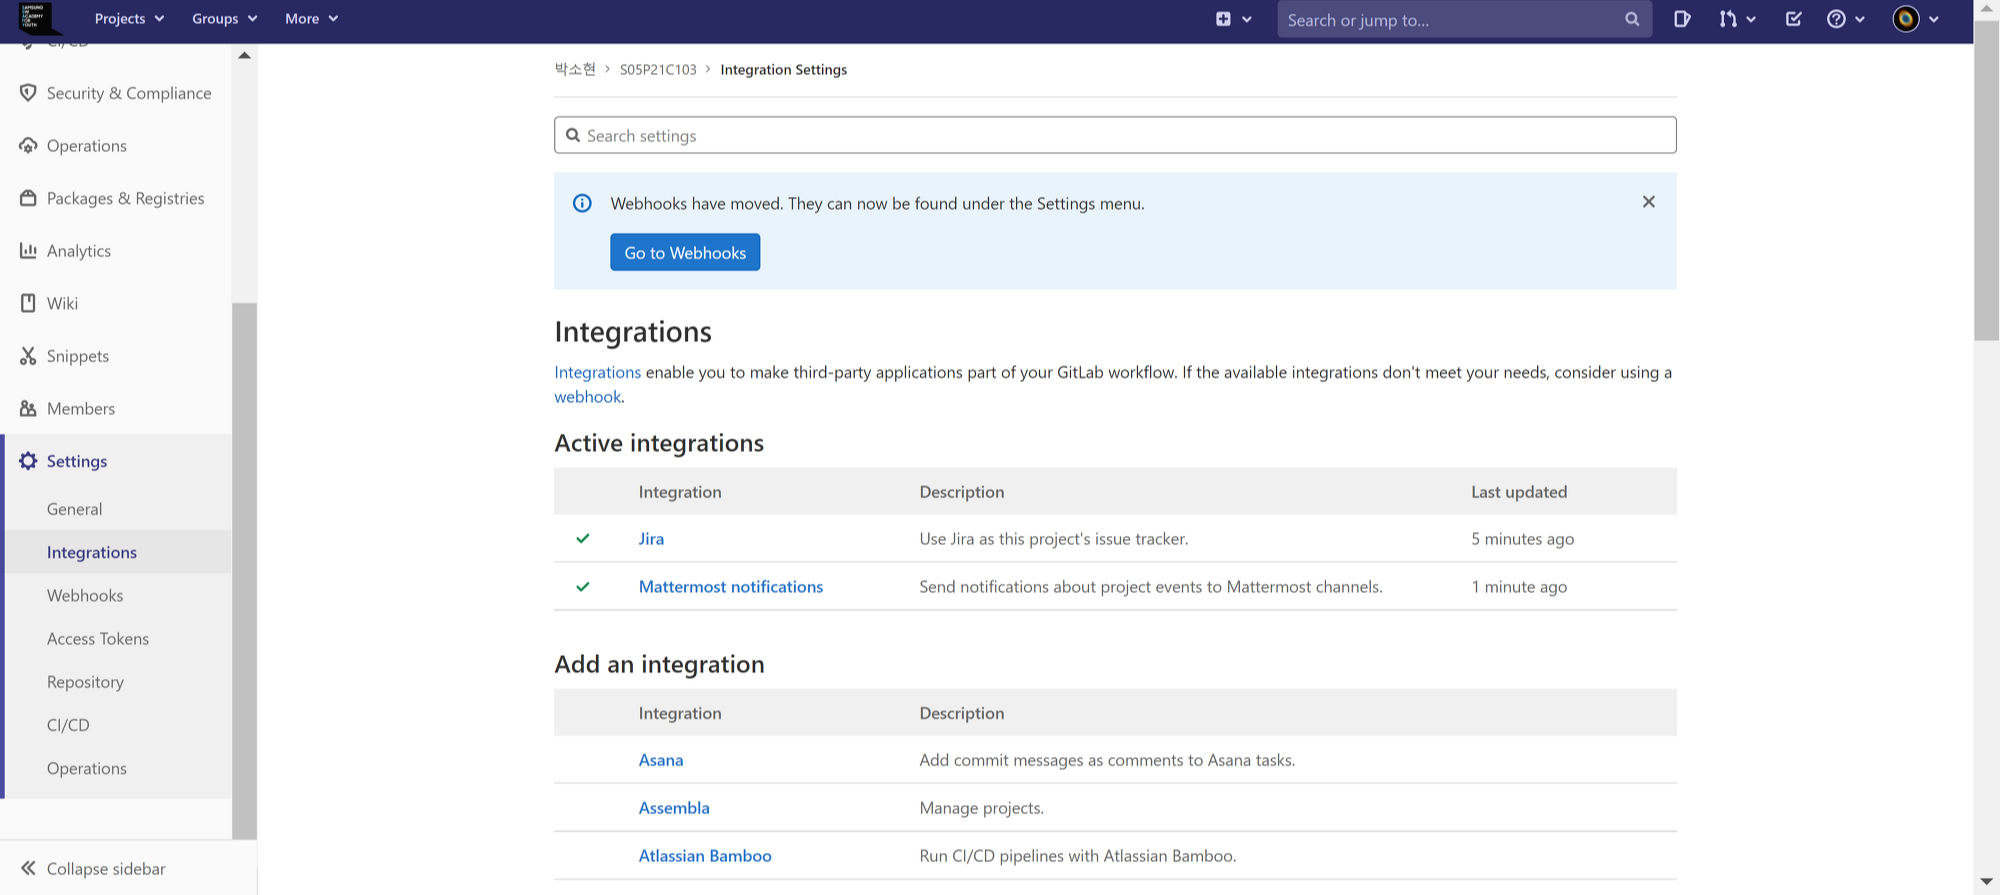Open the Mattermost notifications integration

pos(731,587)
